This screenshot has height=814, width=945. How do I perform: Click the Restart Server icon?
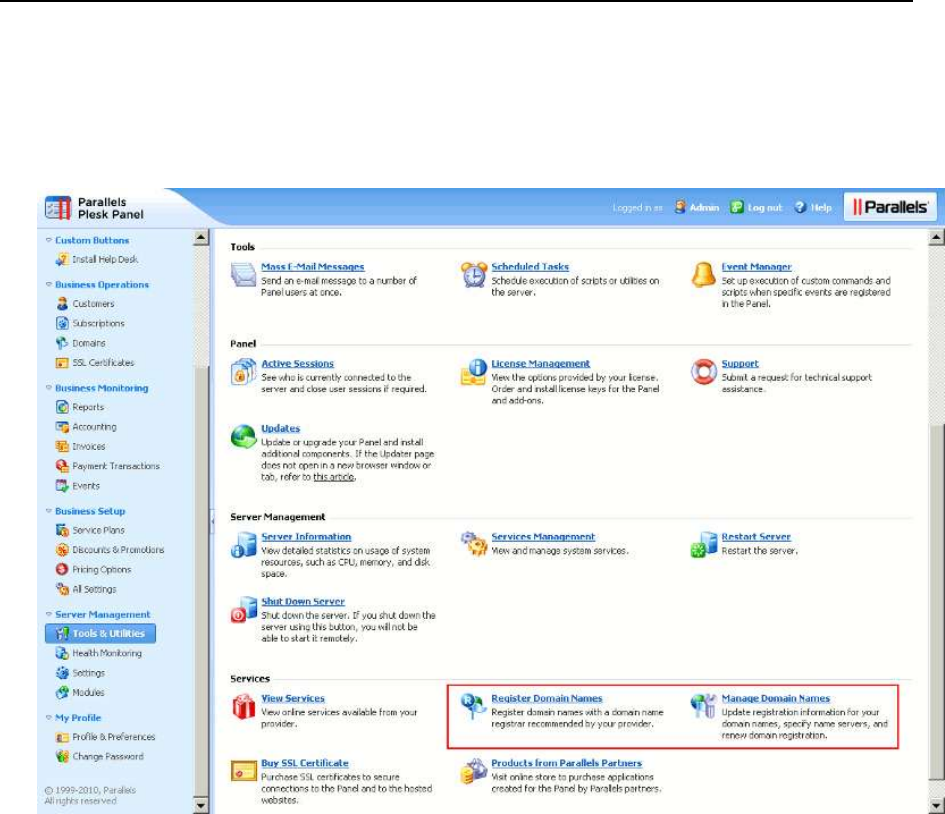[703, 545]
